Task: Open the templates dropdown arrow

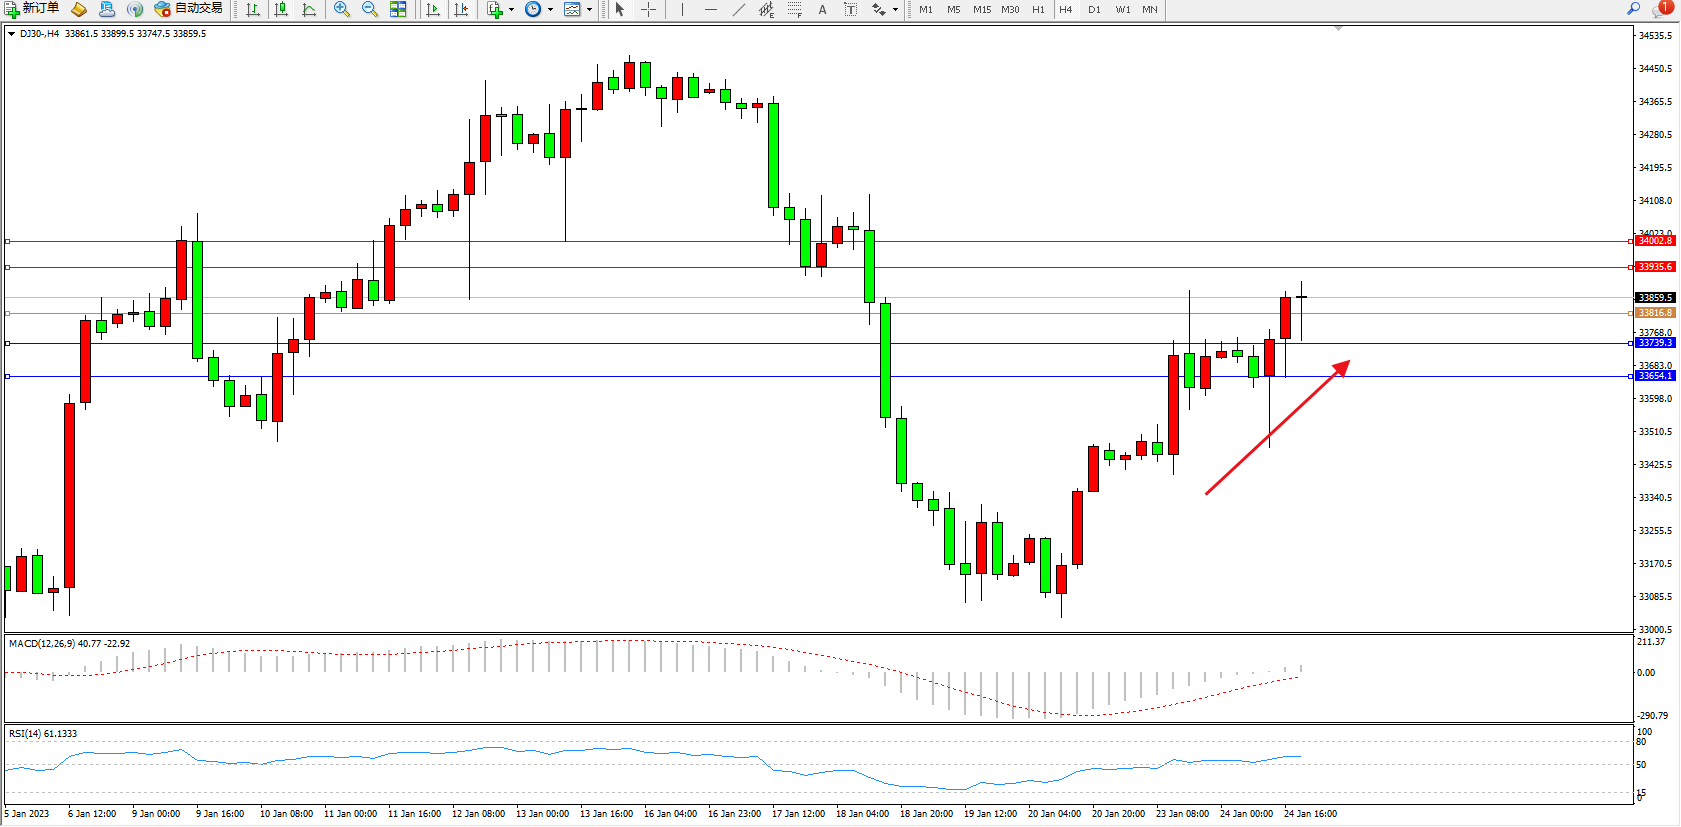Action: [589, 9]
